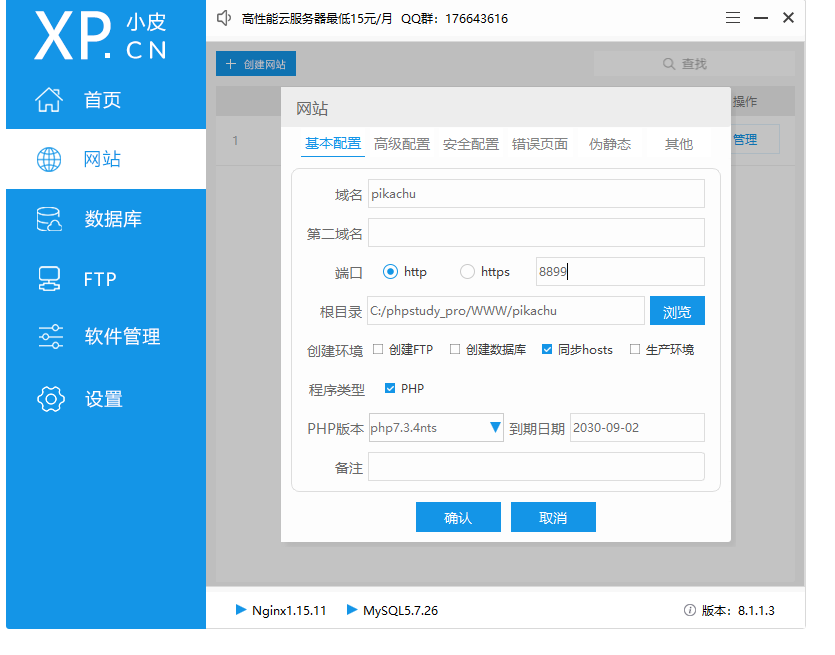Switch to the 高级配置 tab
The width and height of the screenshot is (835, 655).
[402, 144]
